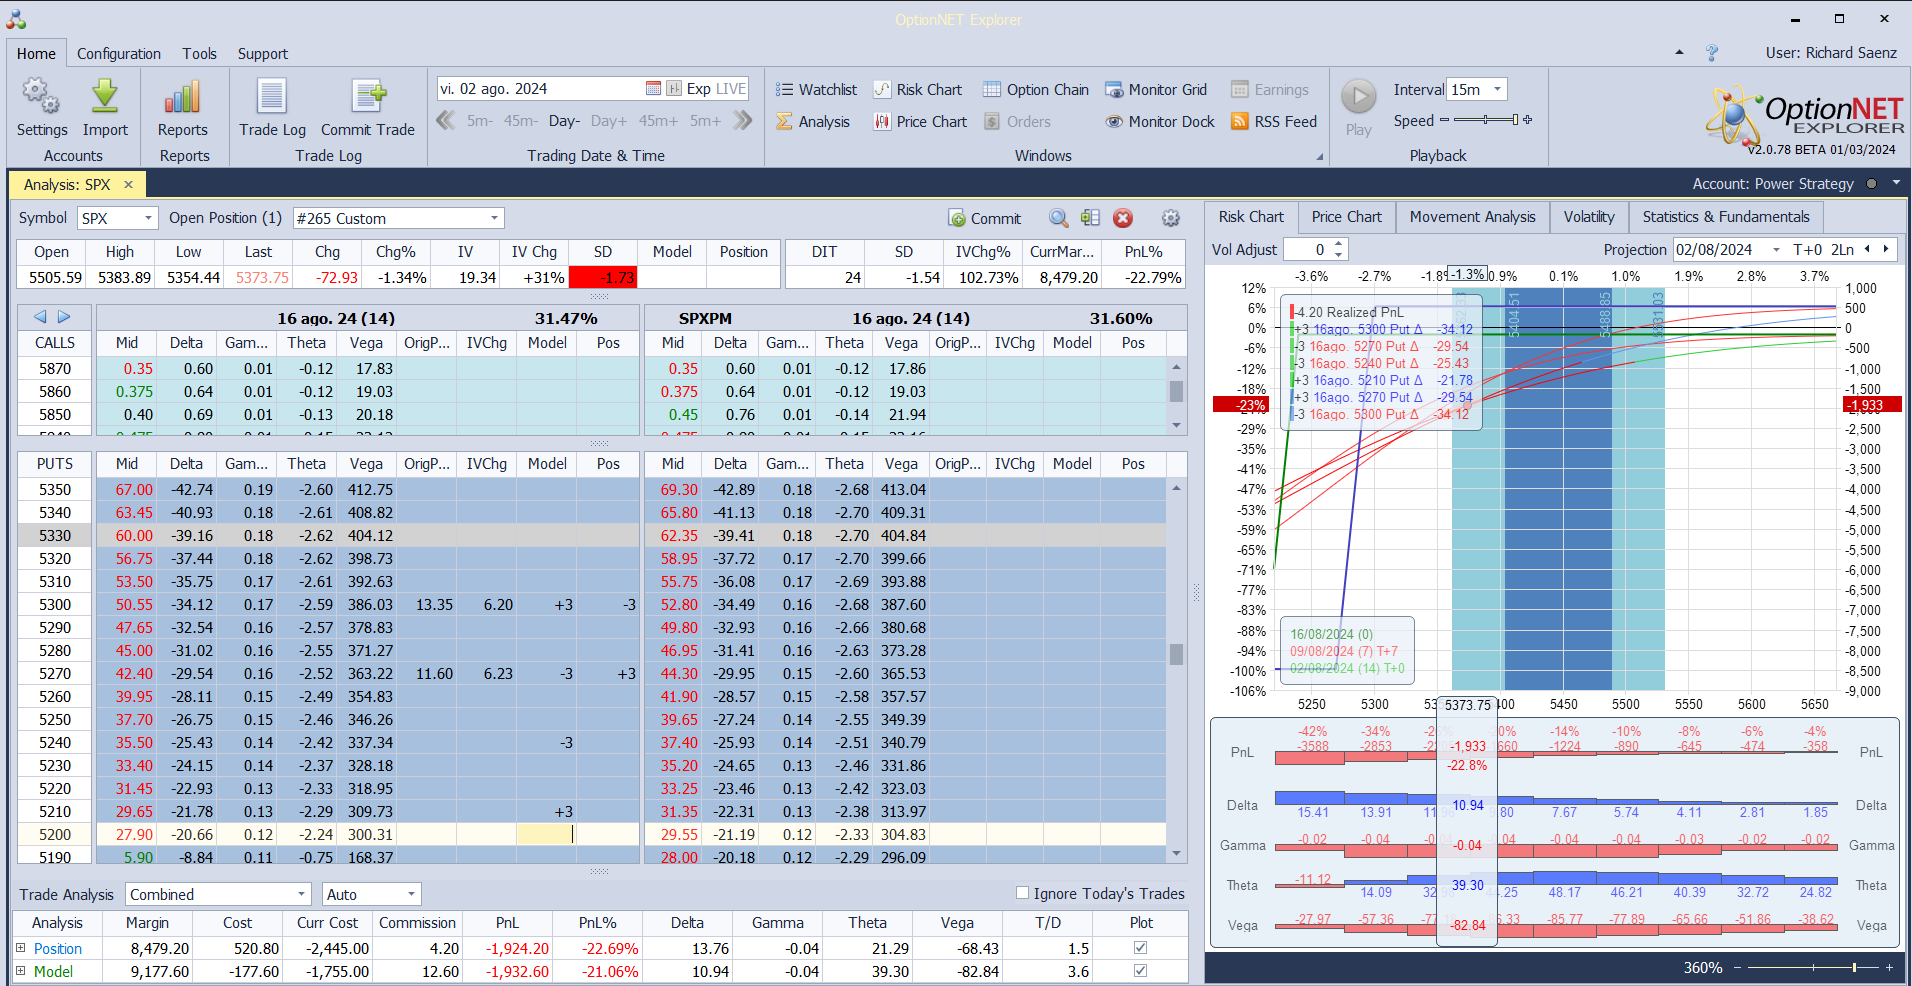
Task: Open the Symbol SPX dropdown
Action: pyautogui.click(x=149, y=218)
